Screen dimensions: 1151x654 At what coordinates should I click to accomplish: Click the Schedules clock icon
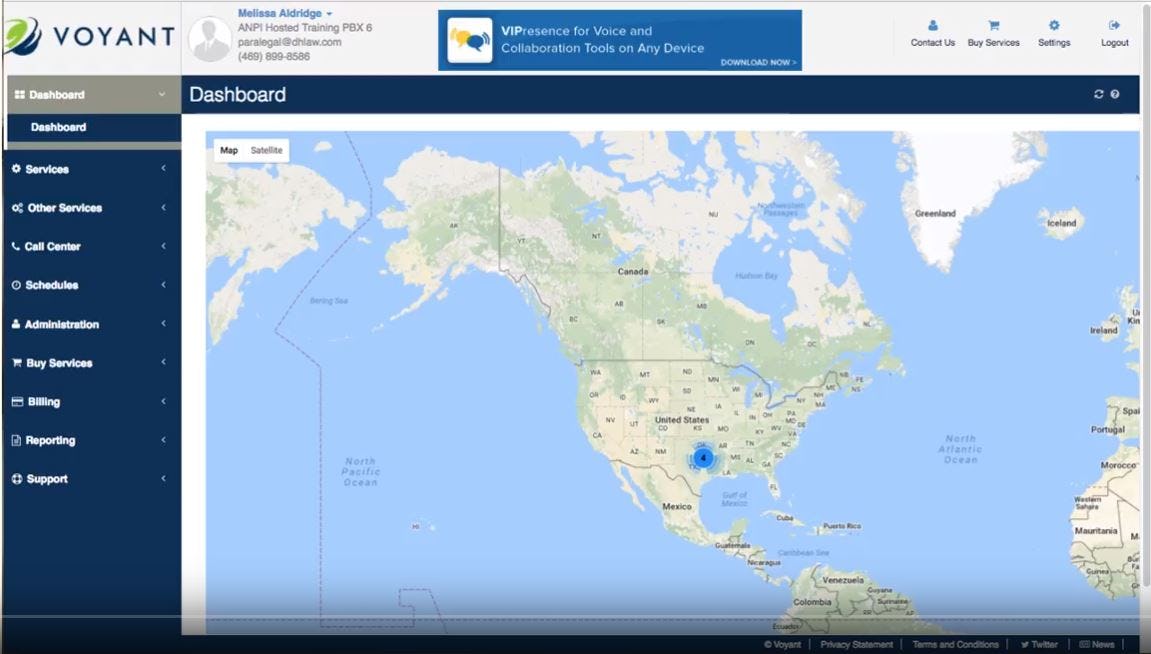point(15,285)
